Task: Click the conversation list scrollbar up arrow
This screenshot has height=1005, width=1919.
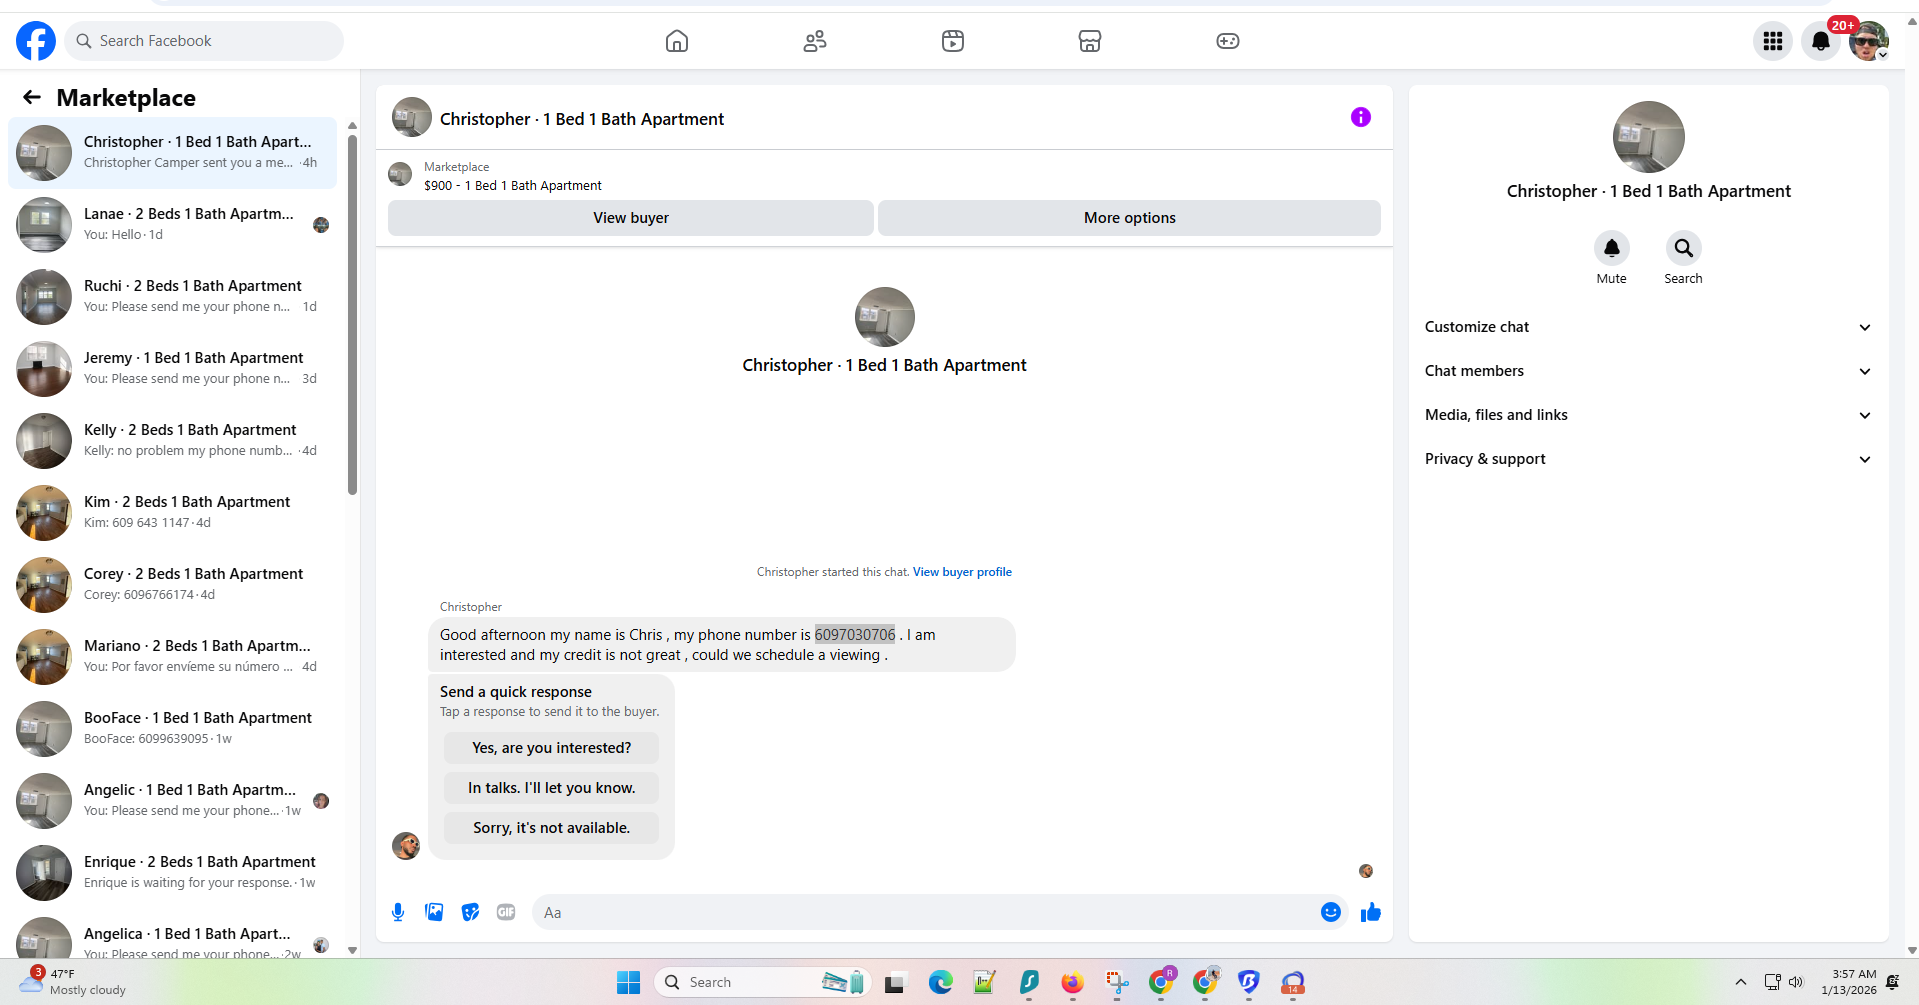Action: pyautogui.click(x=352, y=126)
